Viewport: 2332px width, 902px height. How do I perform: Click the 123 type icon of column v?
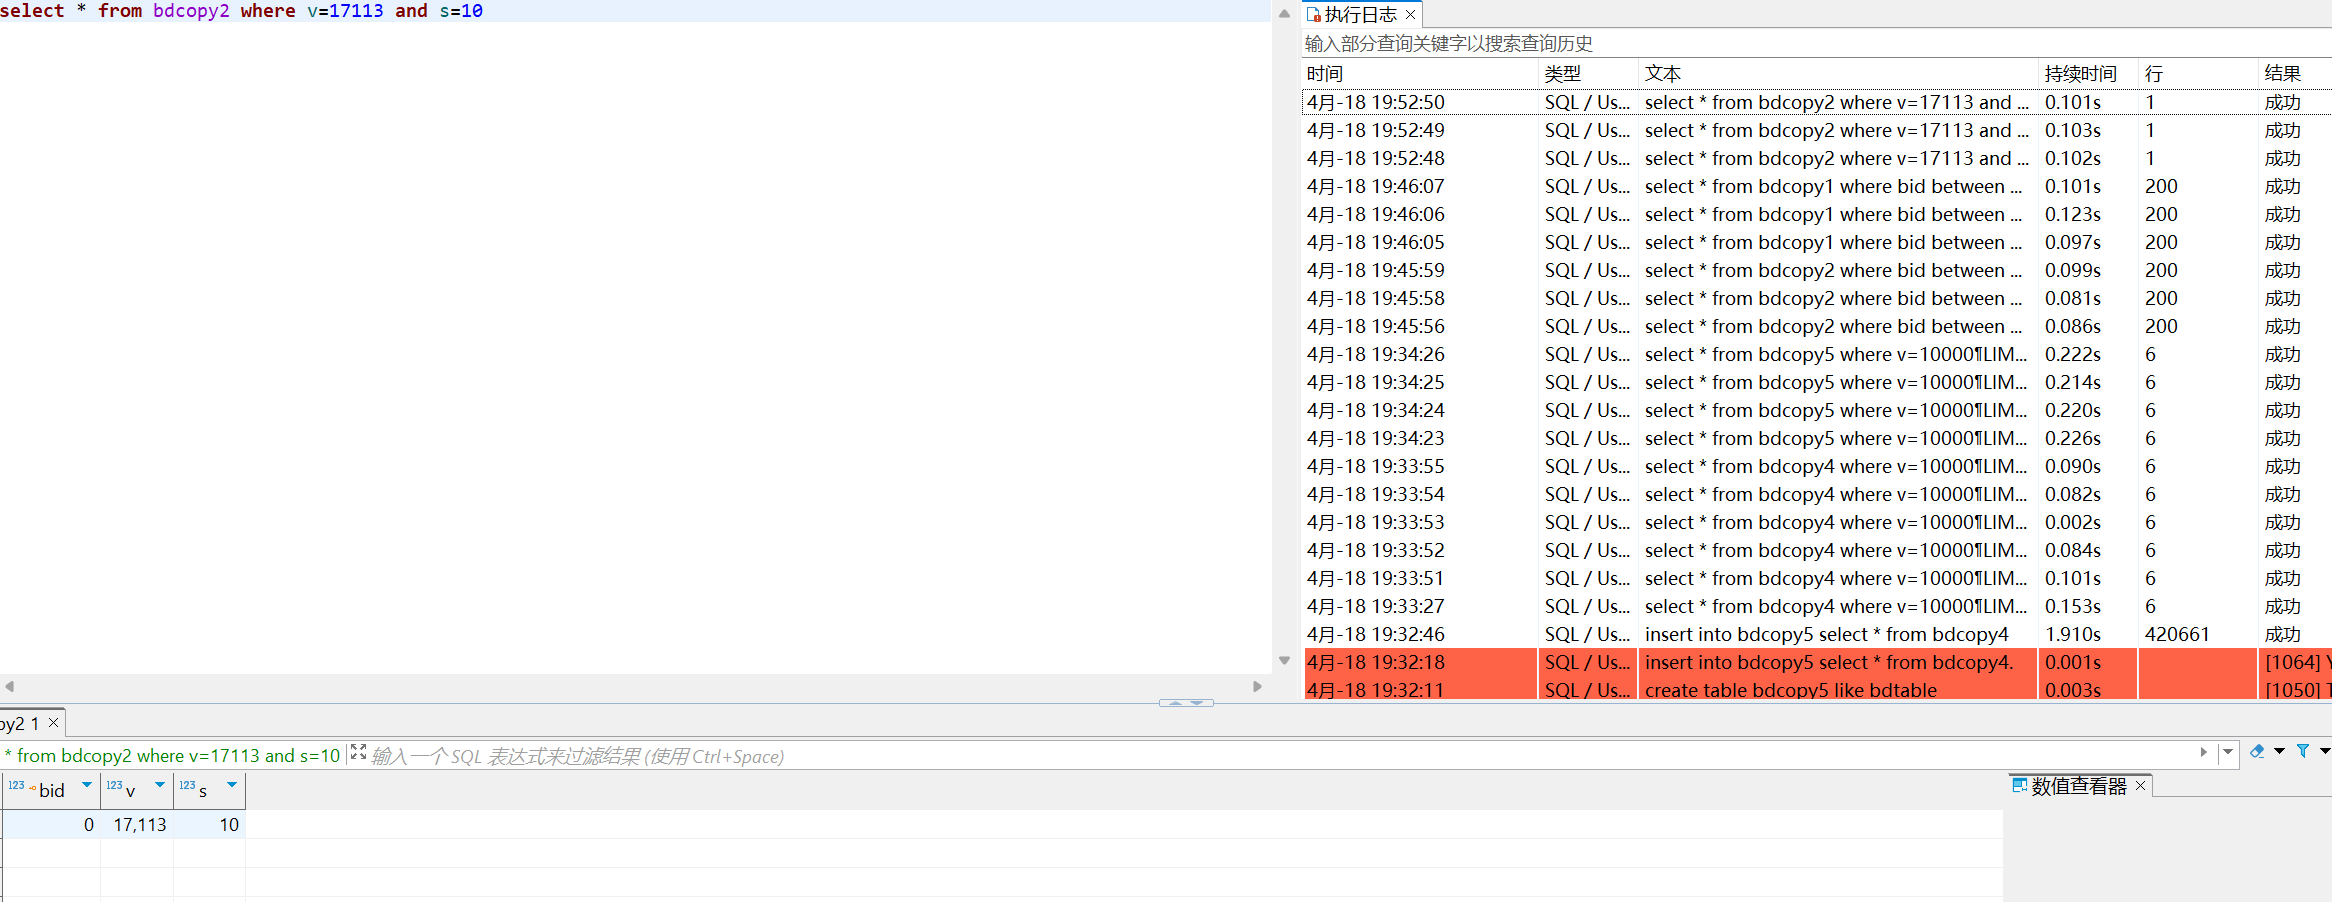[114, 786]
